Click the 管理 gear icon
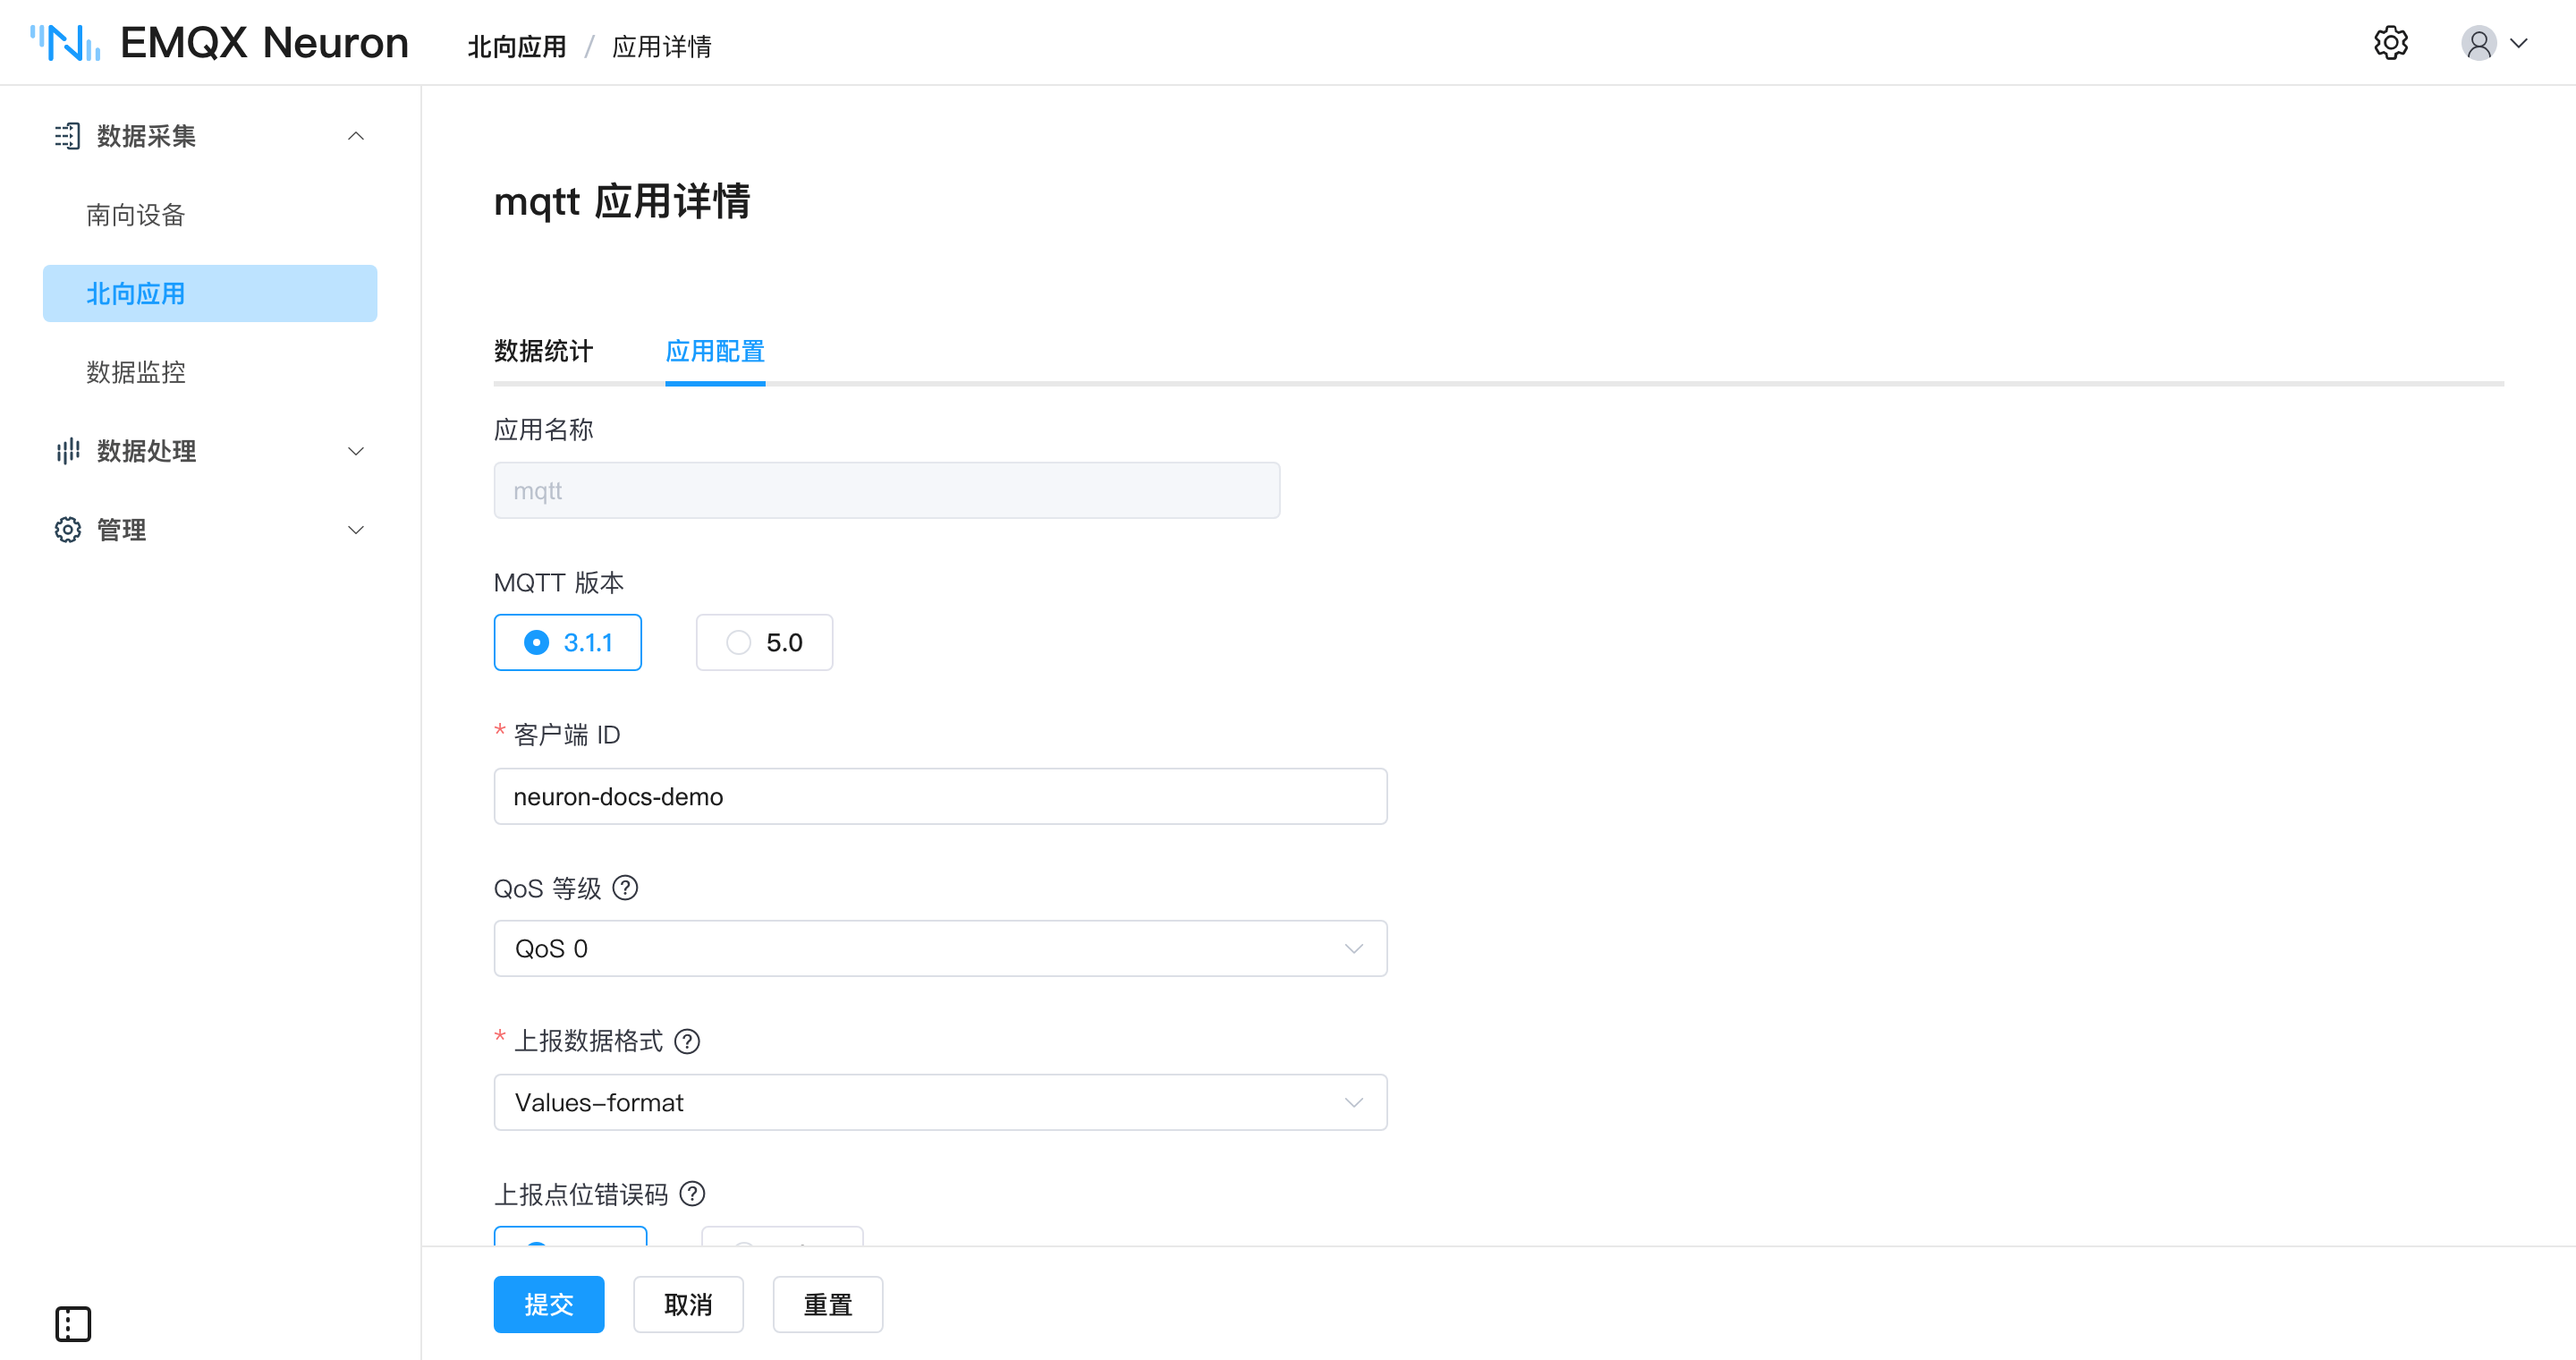 pos(67,530)
